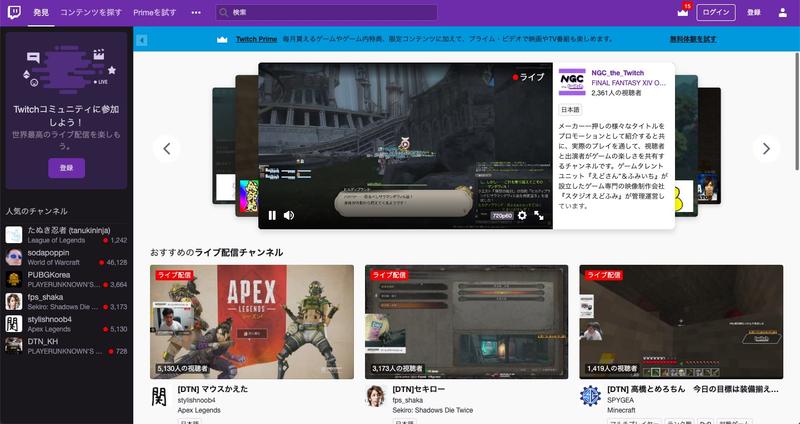Open the player settings gear
Viewport: 800px width, 424px height.
pyautogui.click(x=522, y=215)
